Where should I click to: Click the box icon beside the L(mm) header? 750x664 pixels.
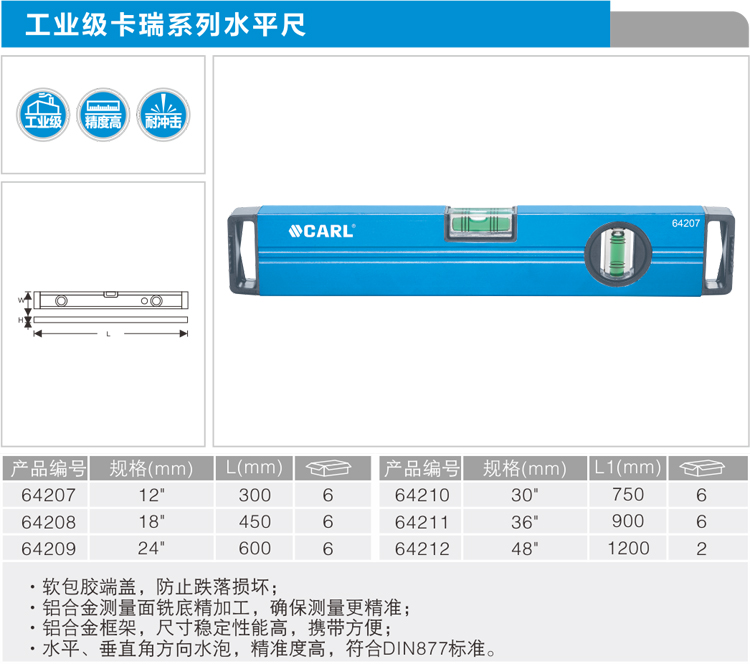coord(328,468)
